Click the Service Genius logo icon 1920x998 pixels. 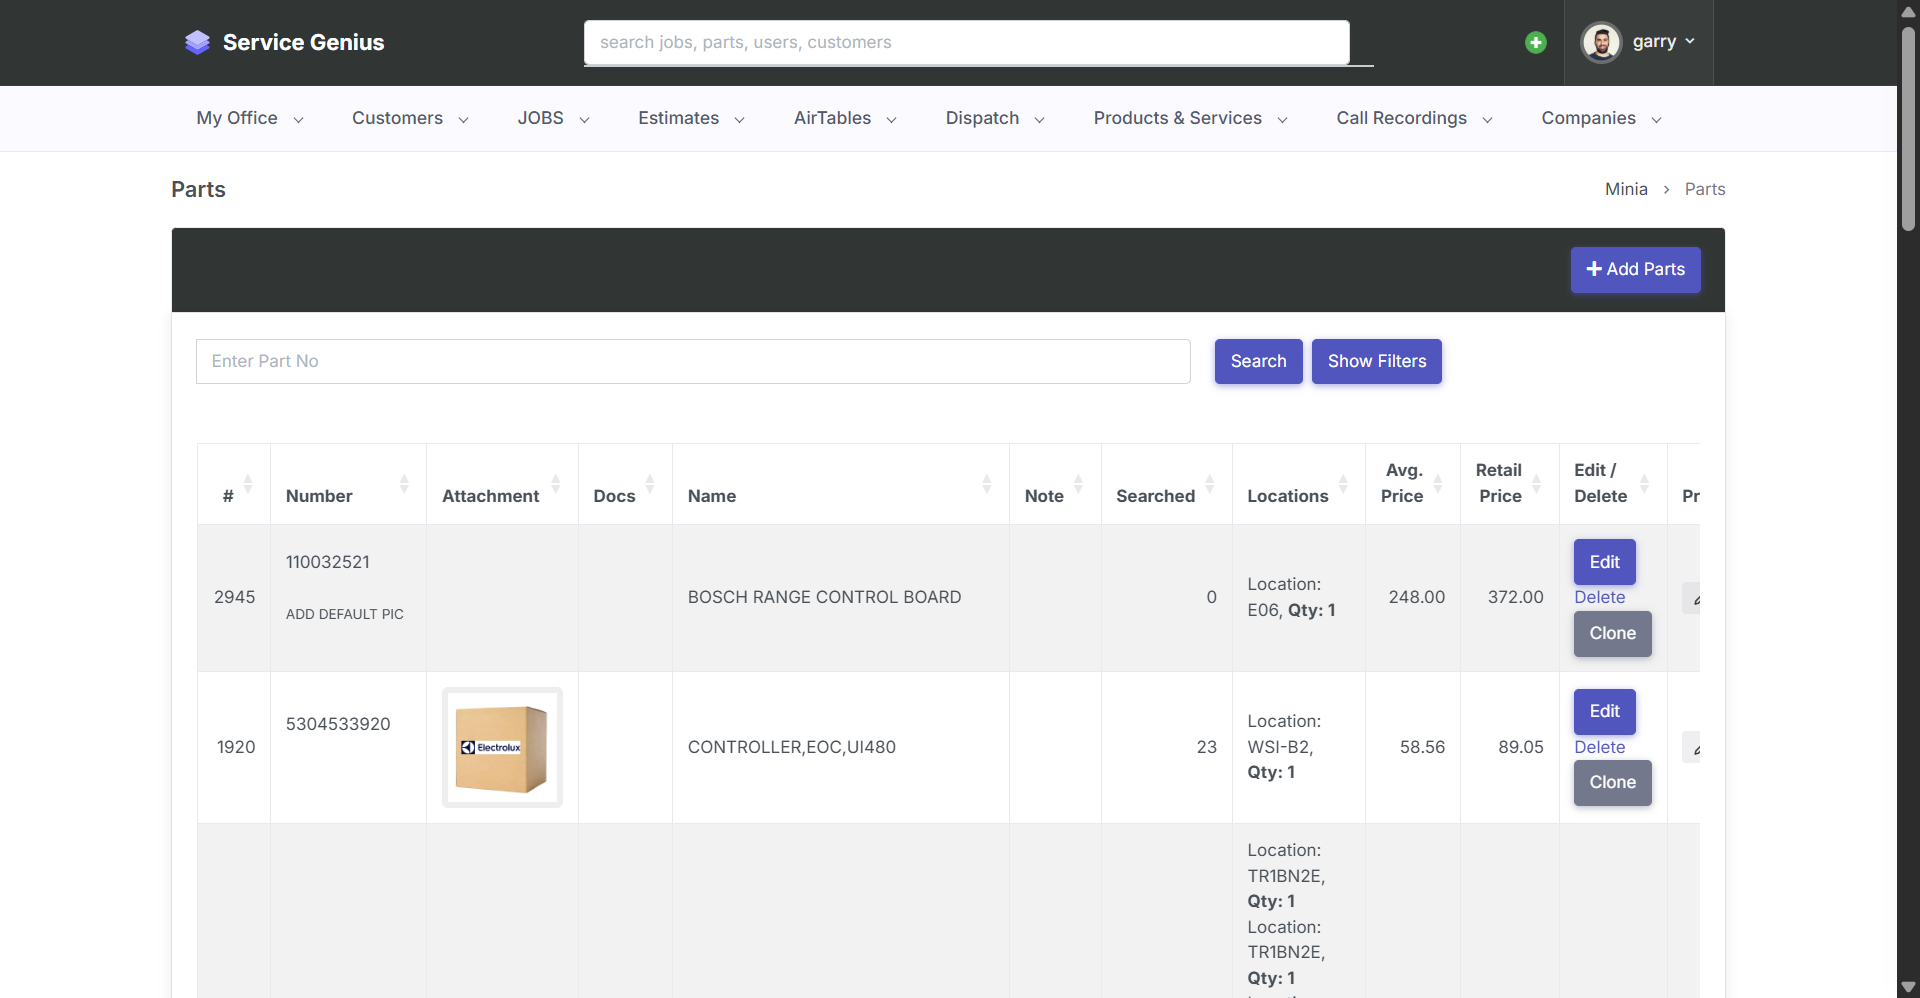point(197,42)
